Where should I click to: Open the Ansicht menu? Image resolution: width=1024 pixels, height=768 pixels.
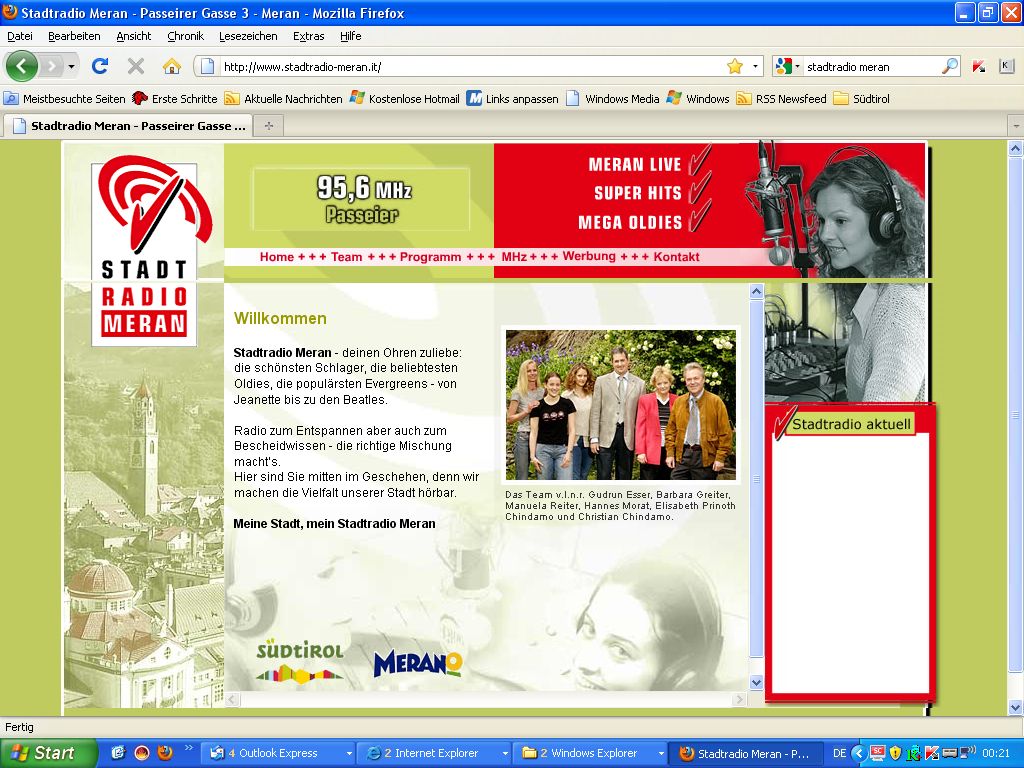coord(134,36)
